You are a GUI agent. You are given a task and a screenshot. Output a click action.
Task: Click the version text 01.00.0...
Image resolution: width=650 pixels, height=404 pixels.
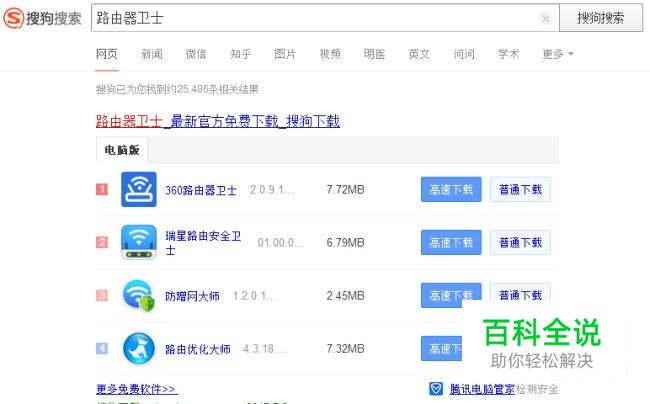(280, 243)
